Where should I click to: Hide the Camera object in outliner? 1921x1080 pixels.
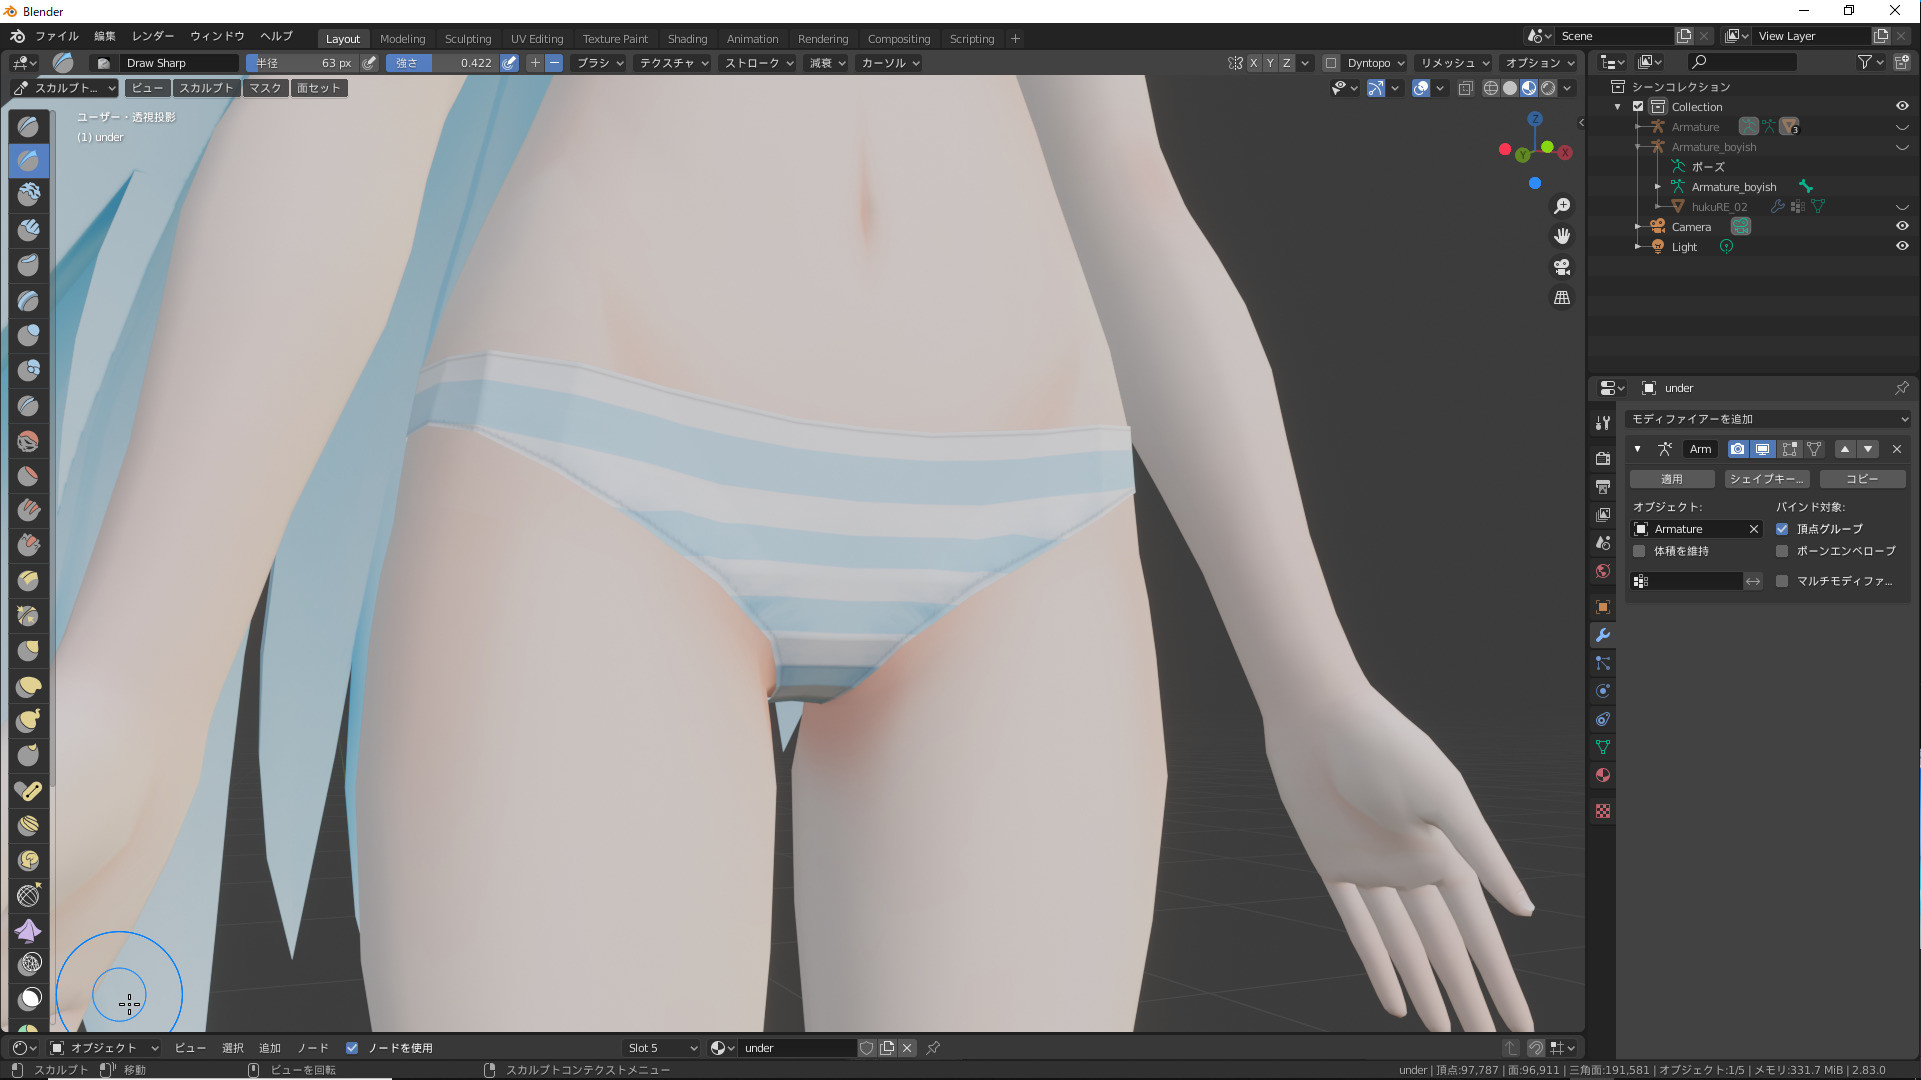pyautogui.click(x=1901, y=226)
